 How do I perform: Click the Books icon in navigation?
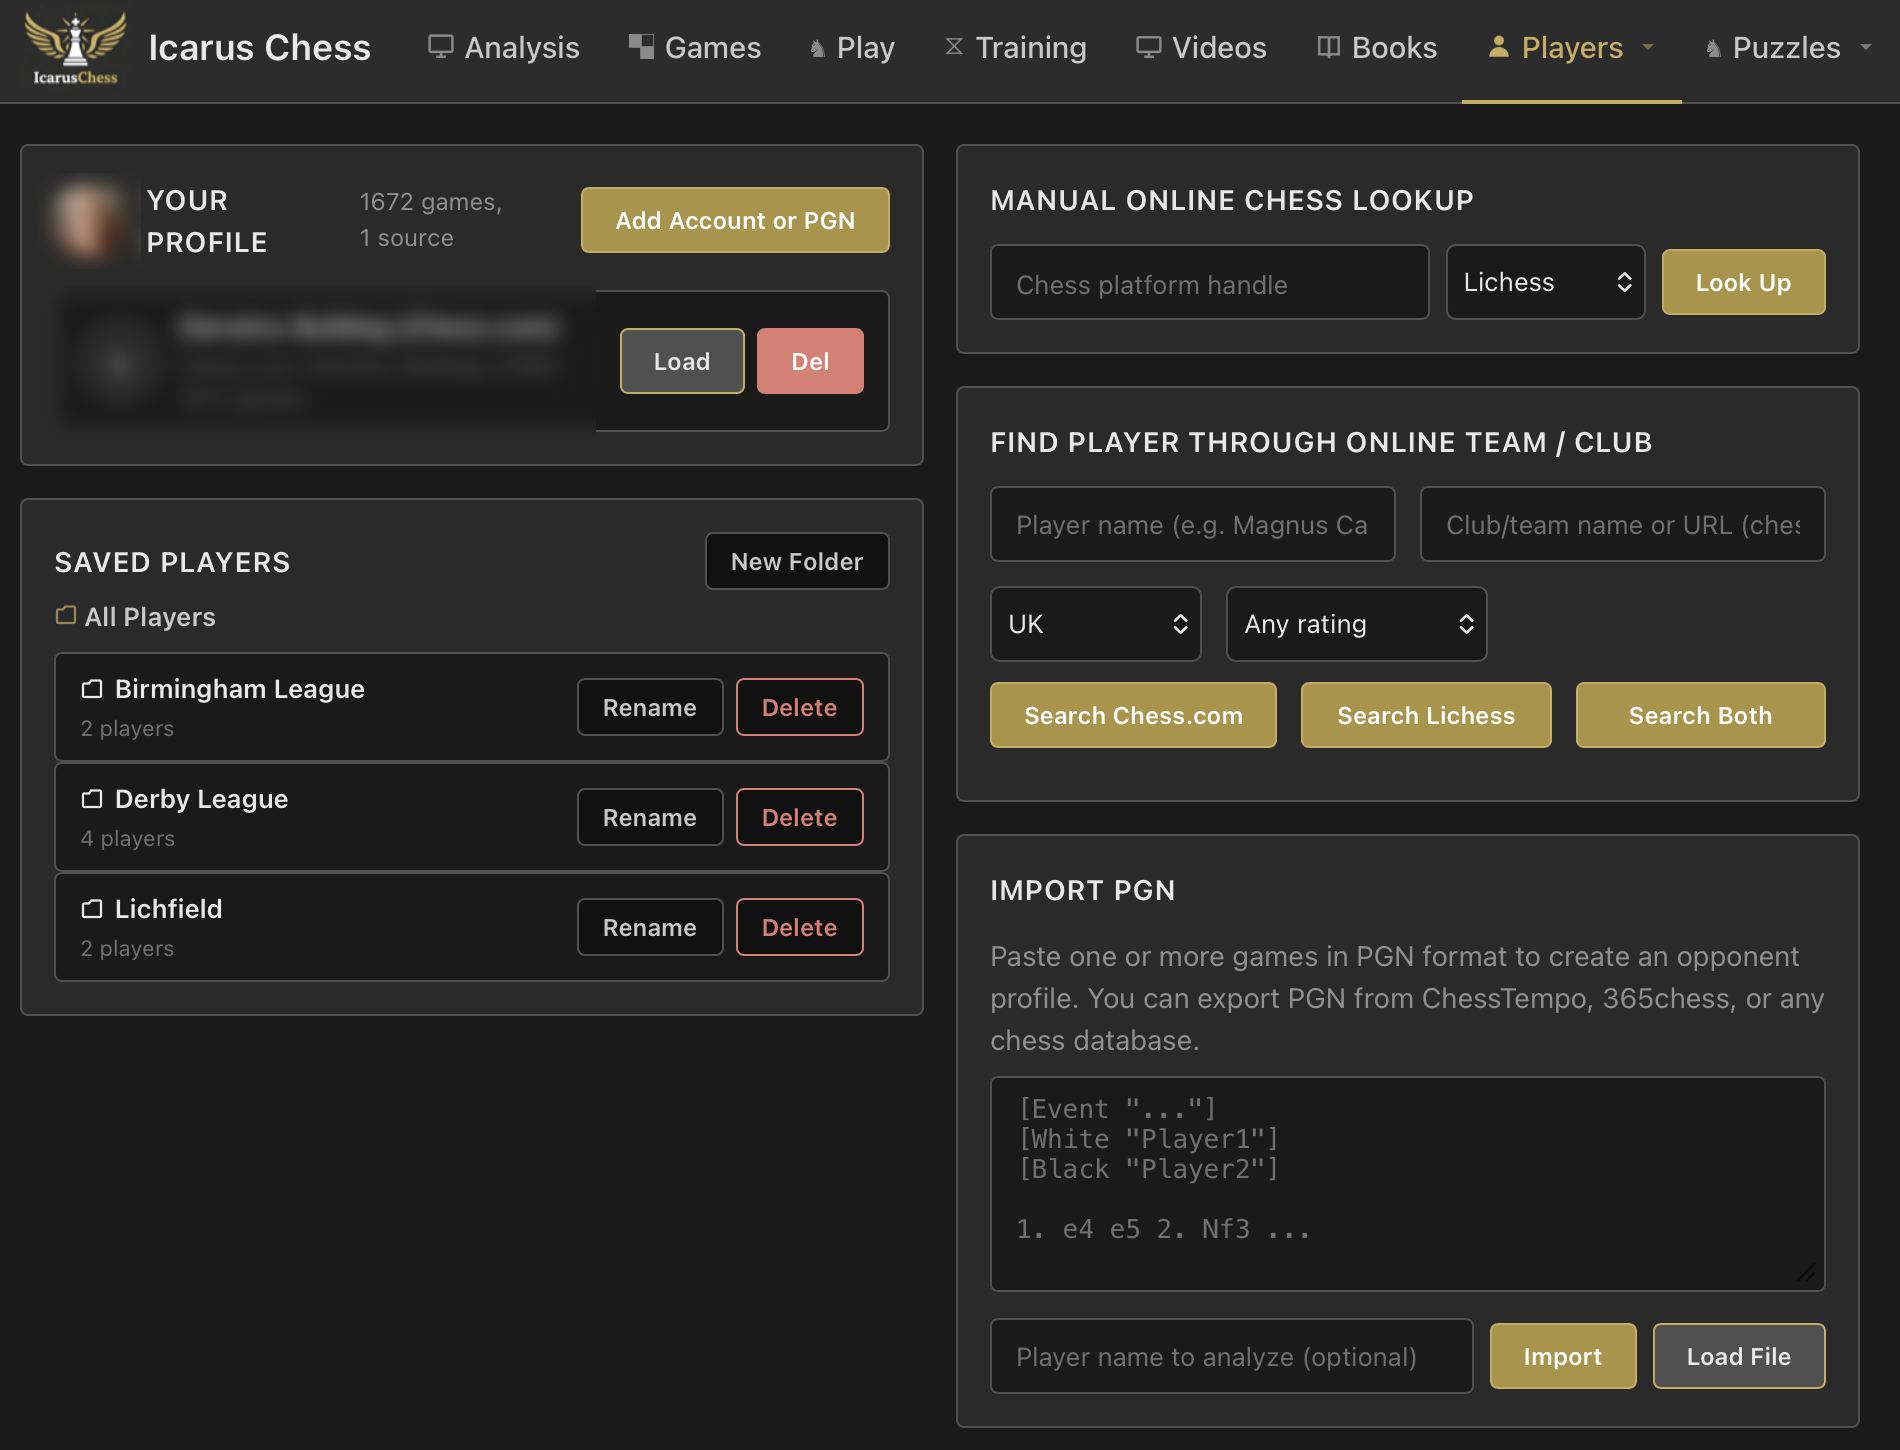pos(1328,47)
